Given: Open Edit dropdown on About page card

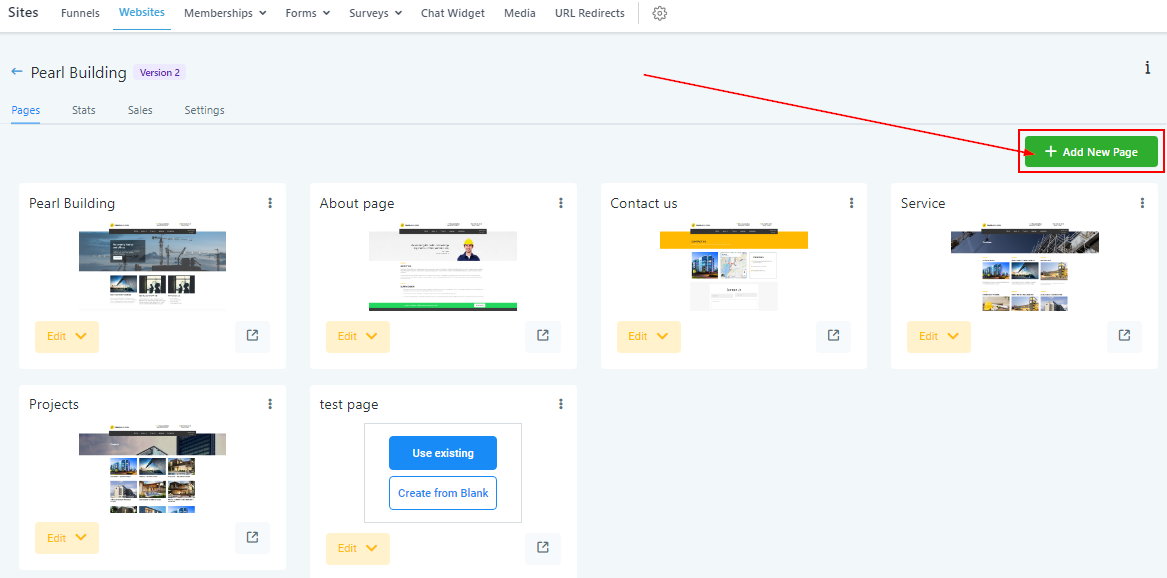Looking at the screenshot, I should click(357, 337).
